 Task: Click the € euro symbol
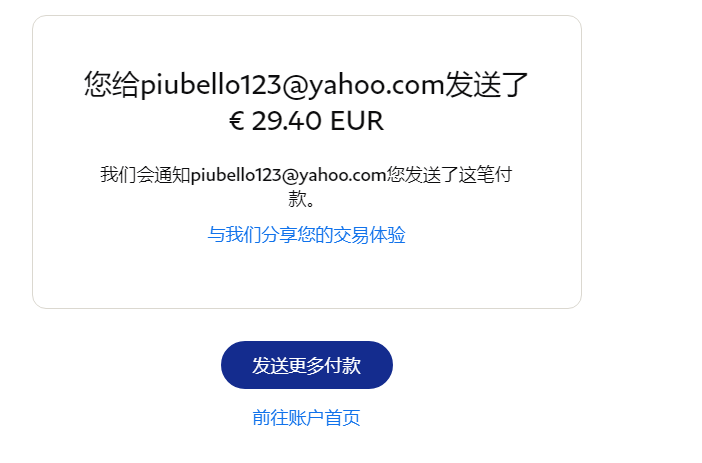click(x=236, y=121)
